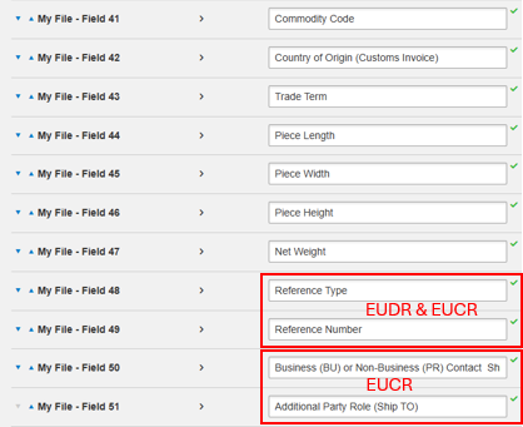Expand chevron for My File - Field 49

[201, 329]
